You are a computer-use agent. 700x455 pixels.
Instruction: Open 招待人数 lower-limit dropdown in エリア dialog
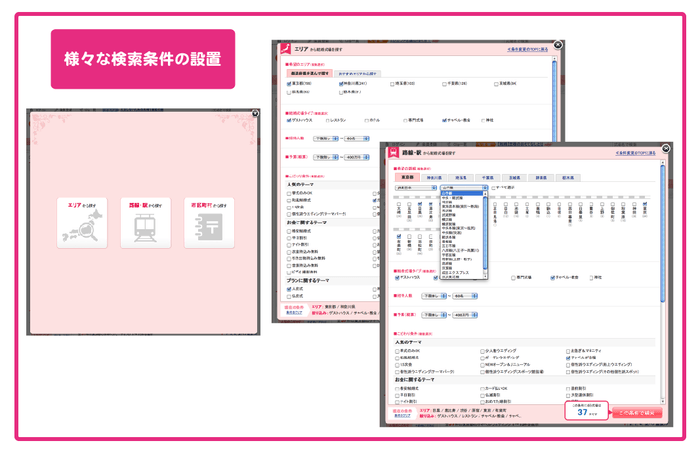click(326, 138)
